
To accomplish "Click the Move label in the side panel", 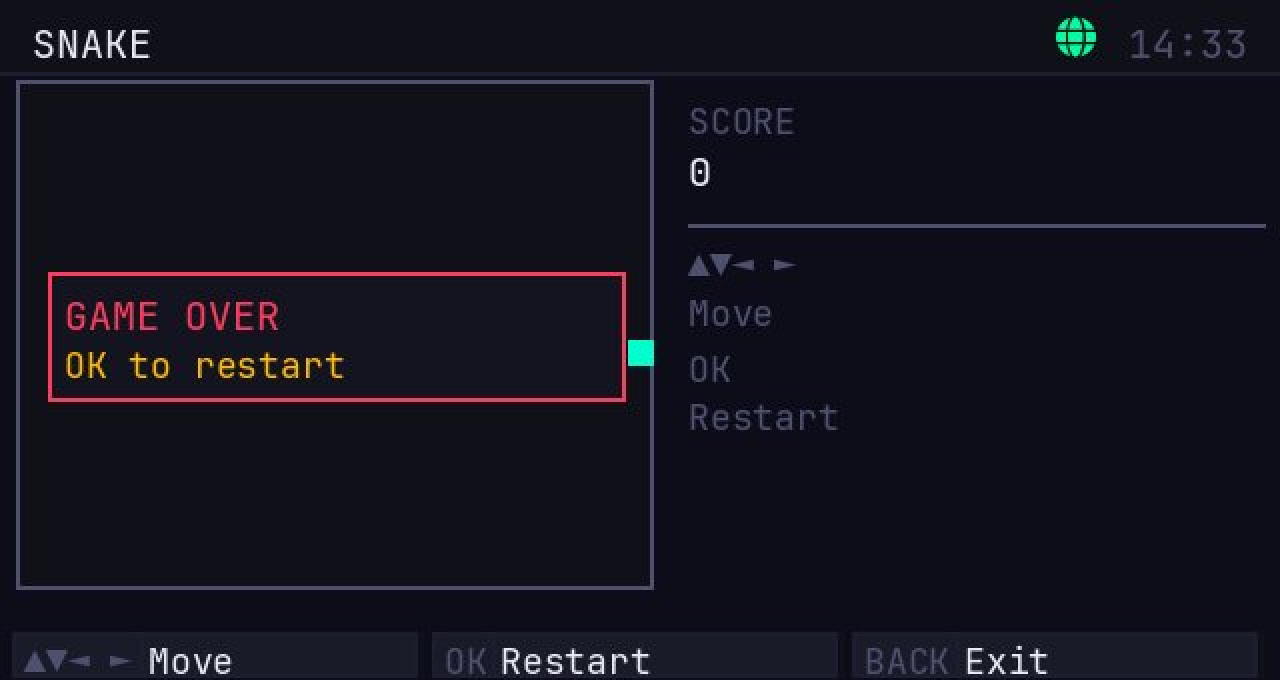I will 731,314.
